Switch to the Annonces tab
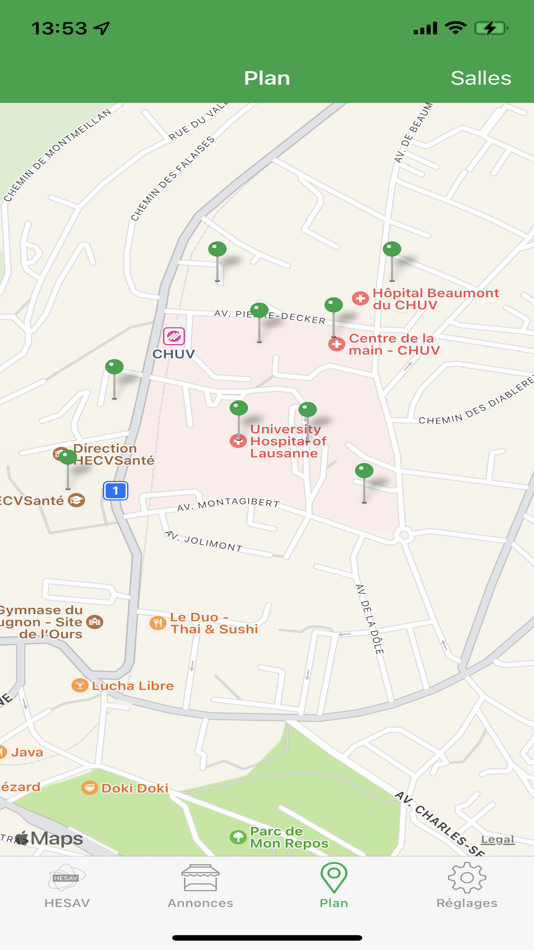 [x=200, y=886]
